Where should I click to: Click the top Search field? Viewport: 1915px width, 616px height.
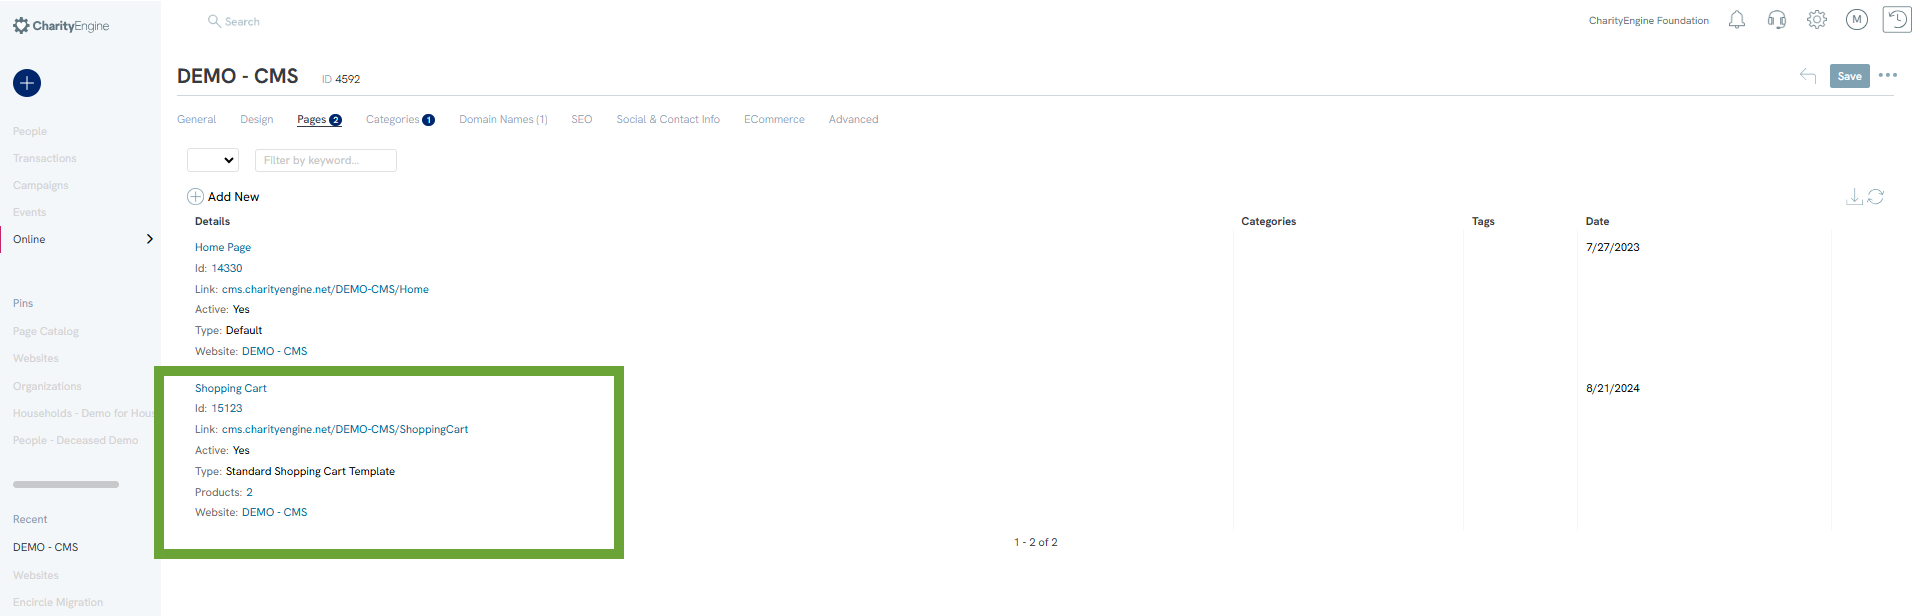click(x=242, y=21)
